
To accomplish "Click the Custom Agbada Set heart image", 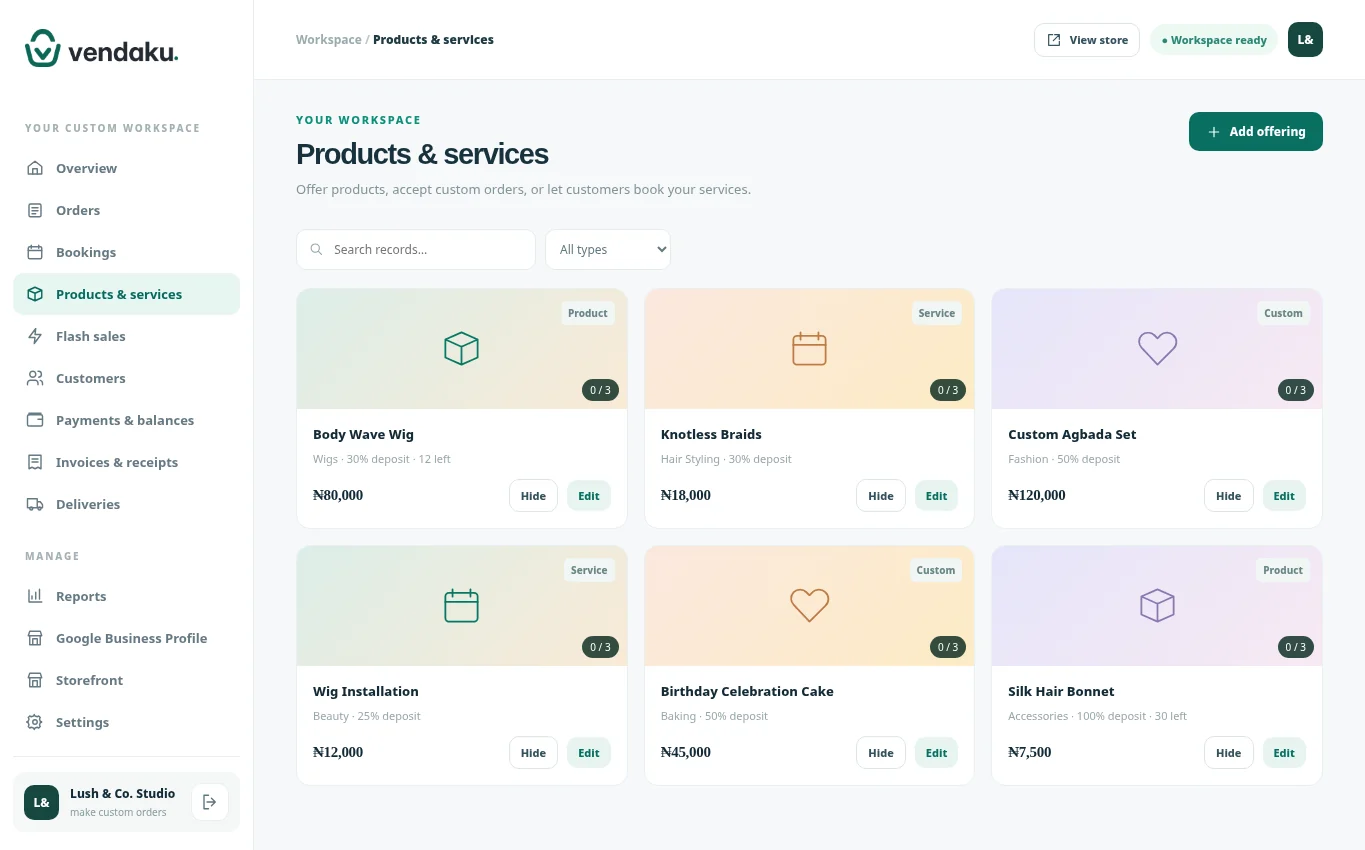I will point(1157,349).
